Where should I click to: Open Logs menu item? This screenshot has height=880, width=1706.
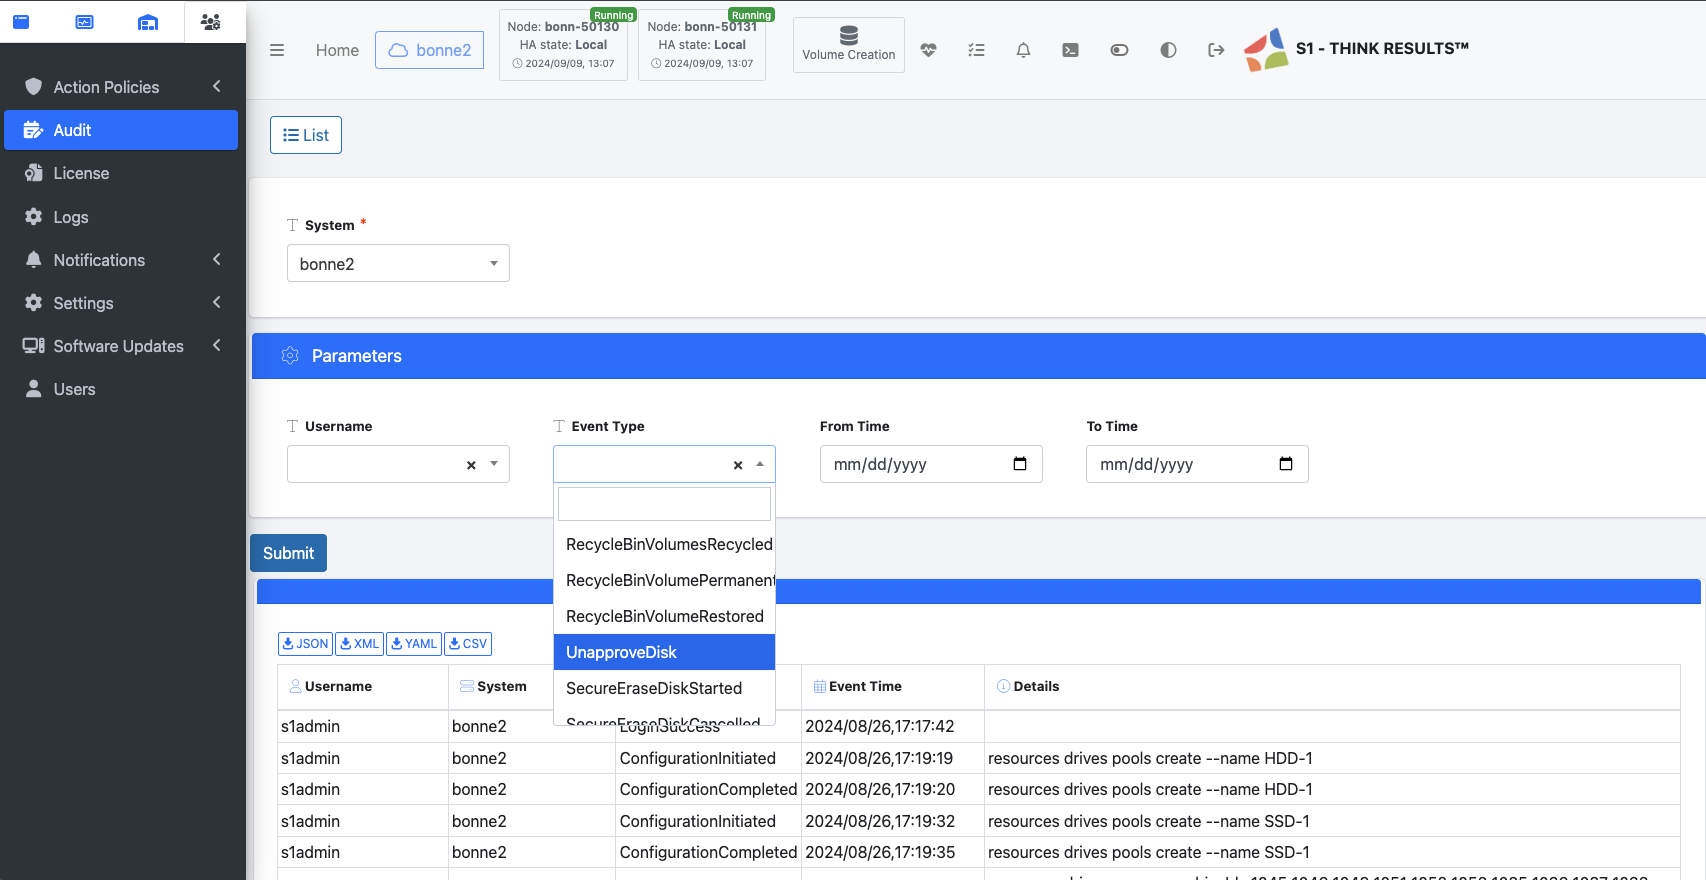click(x=121, y=217)
